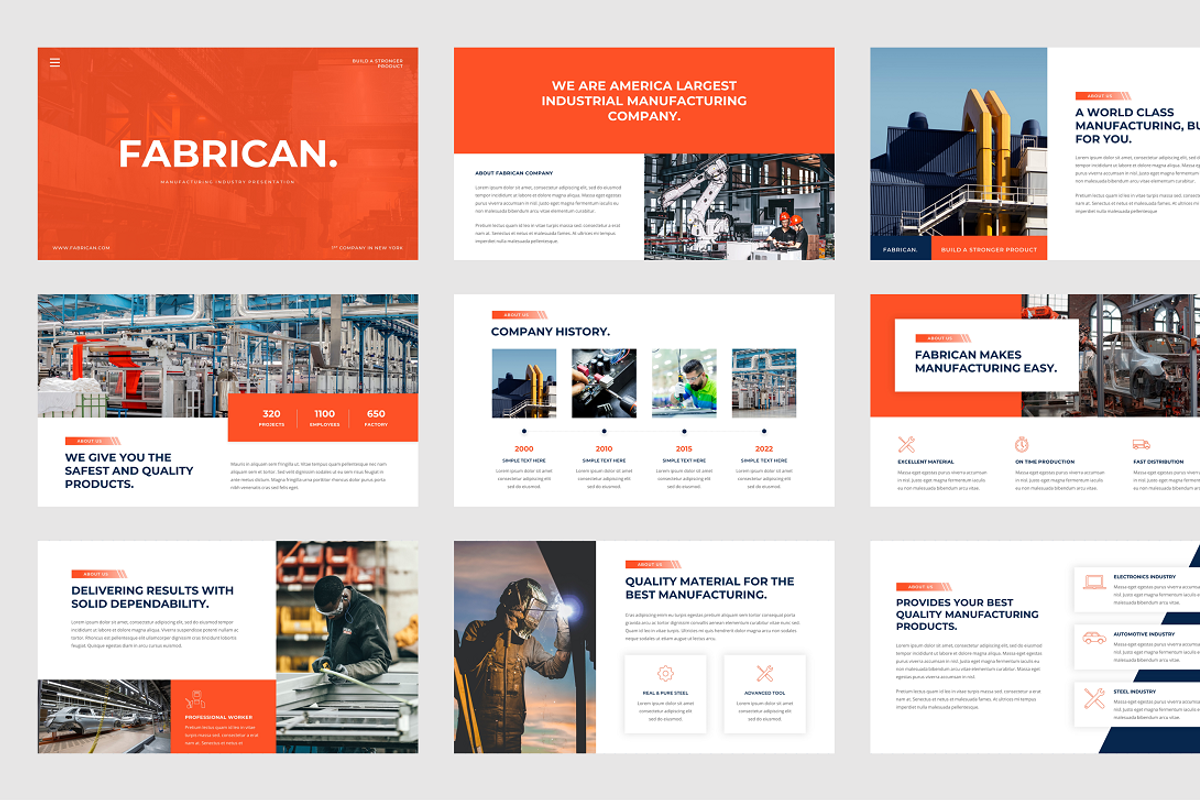1200x800 pixels.
Task: Click the 2022 timeline dot in Company History
Action: coord(764,431)
